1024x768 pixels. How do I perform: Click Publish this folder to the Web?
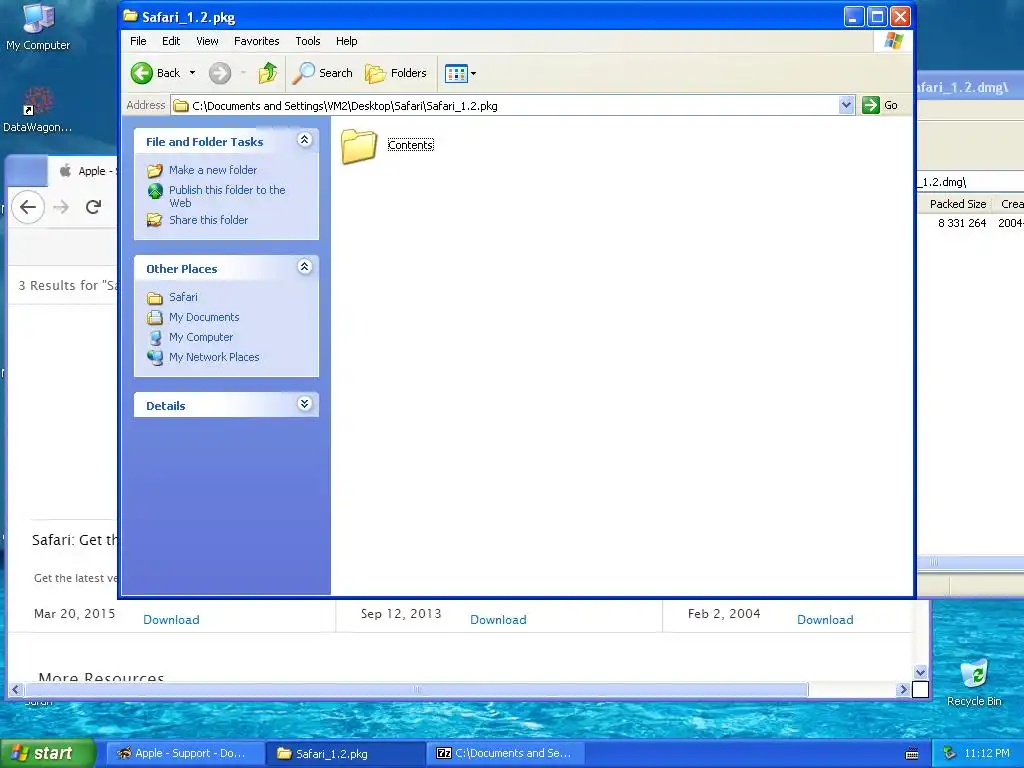[x=227, y=196]
